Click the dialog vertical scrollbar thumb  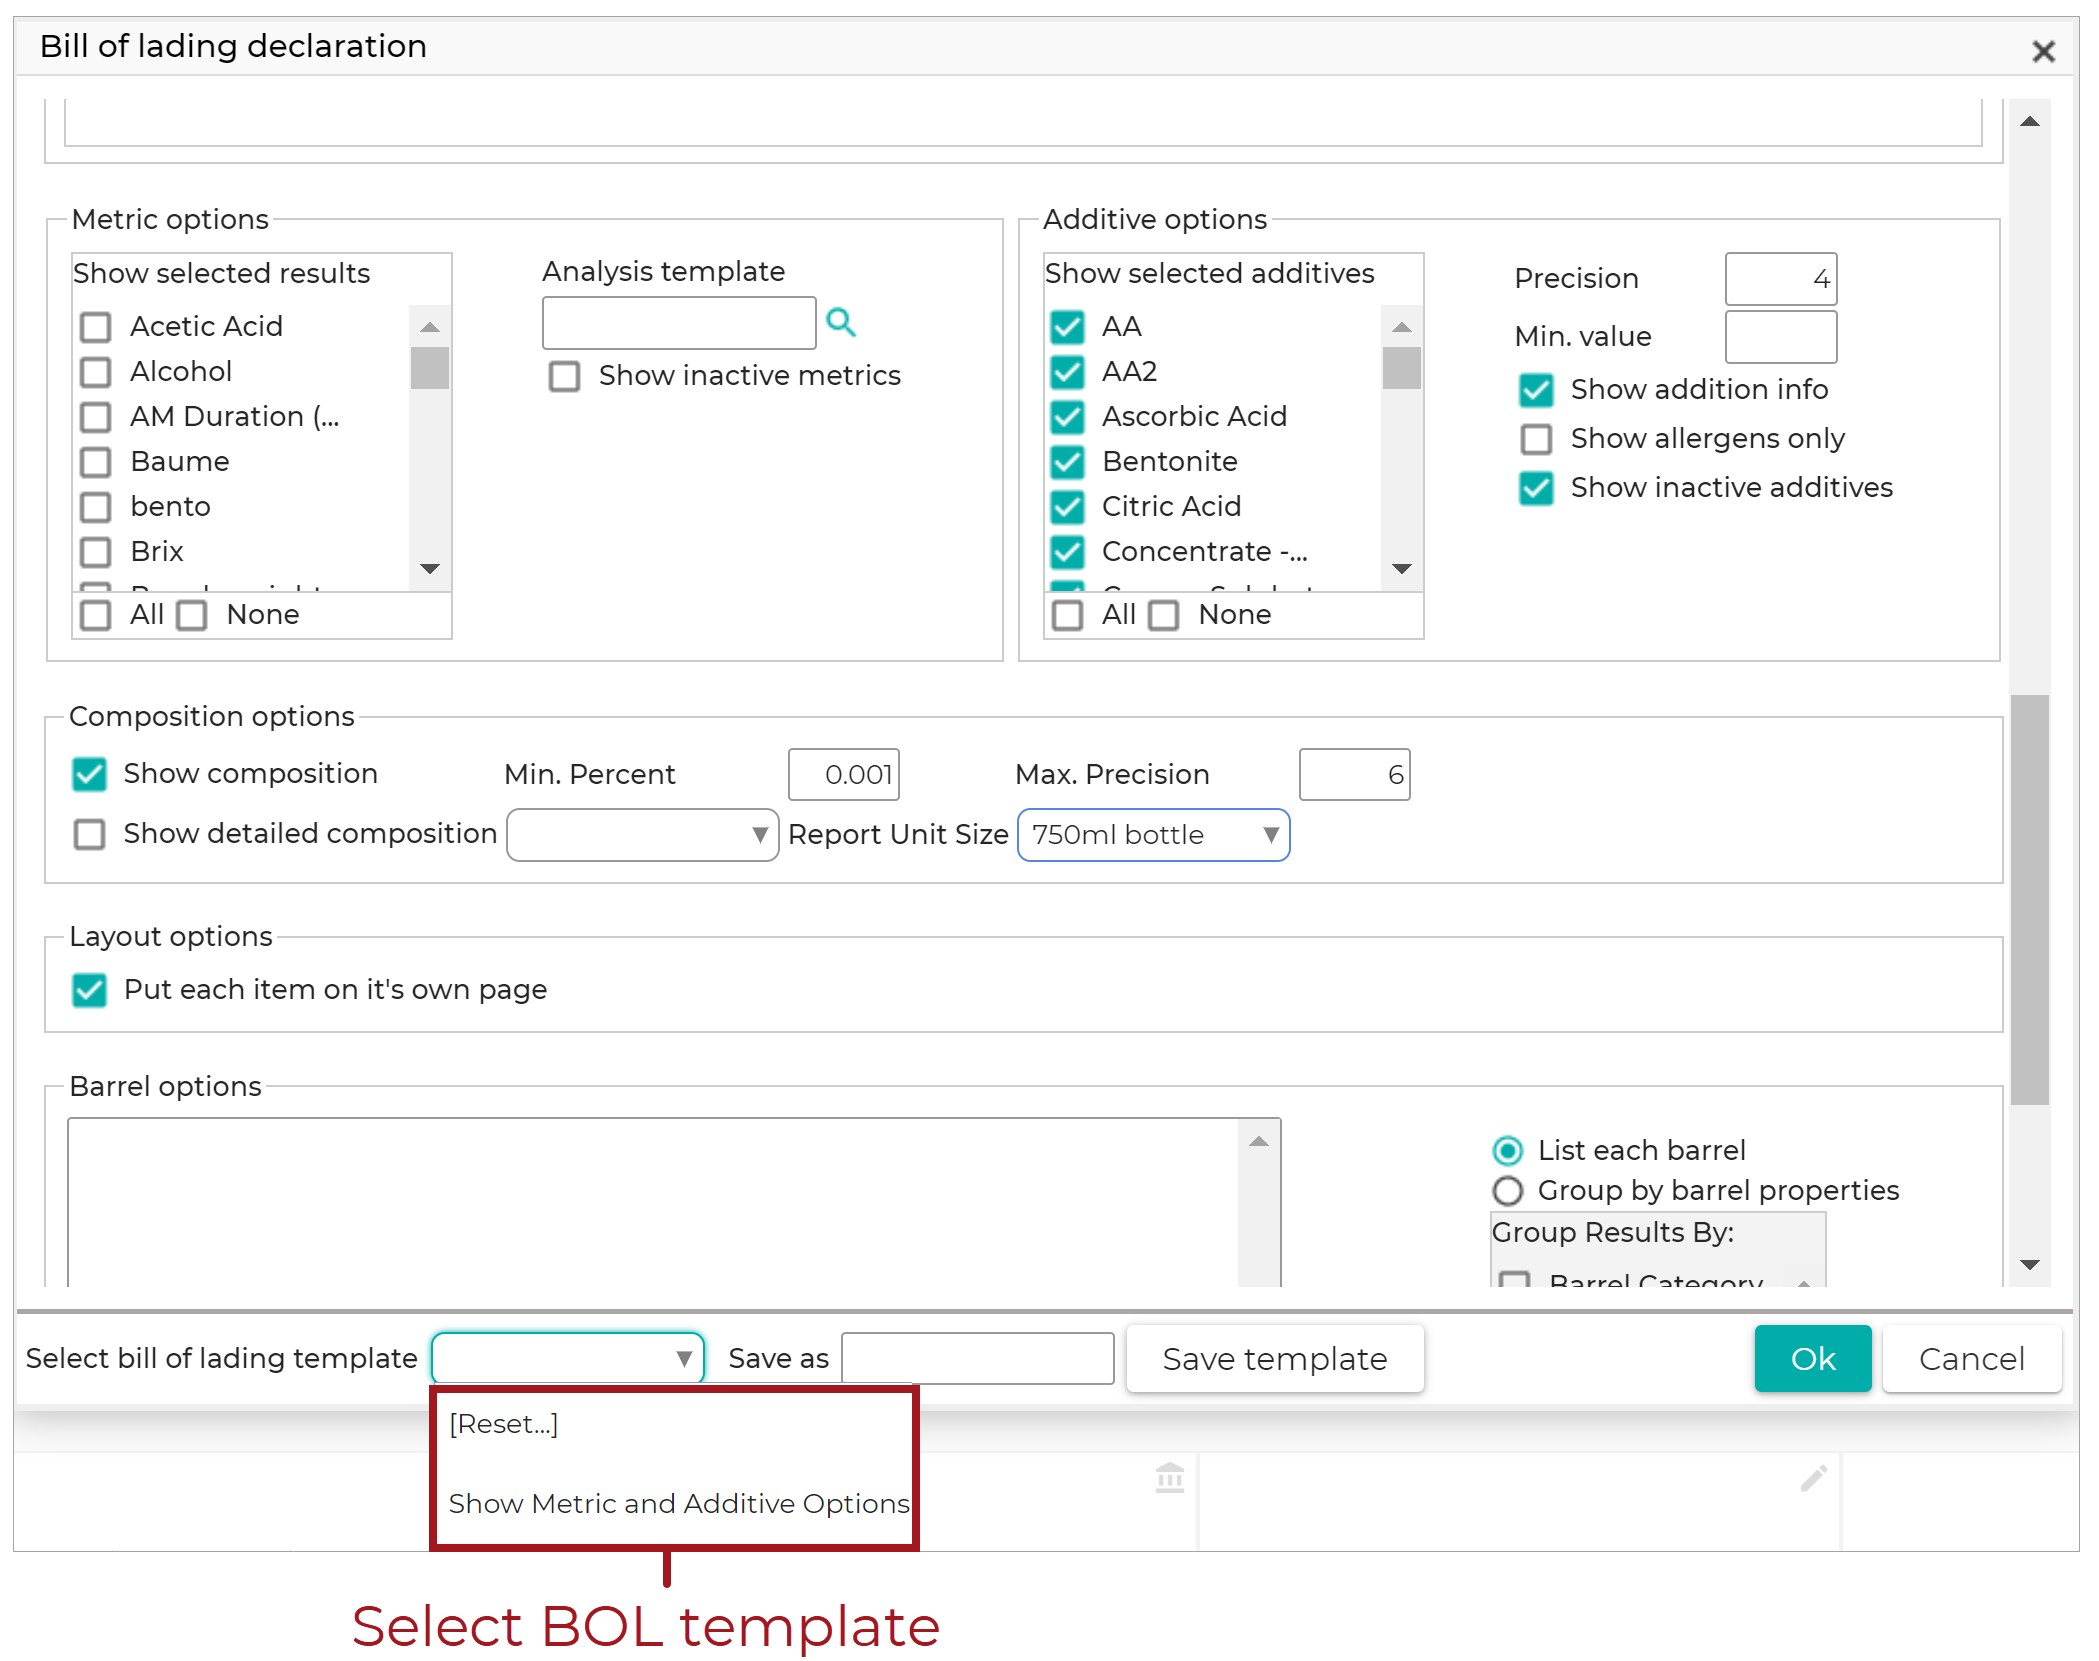coord(2030,900)
